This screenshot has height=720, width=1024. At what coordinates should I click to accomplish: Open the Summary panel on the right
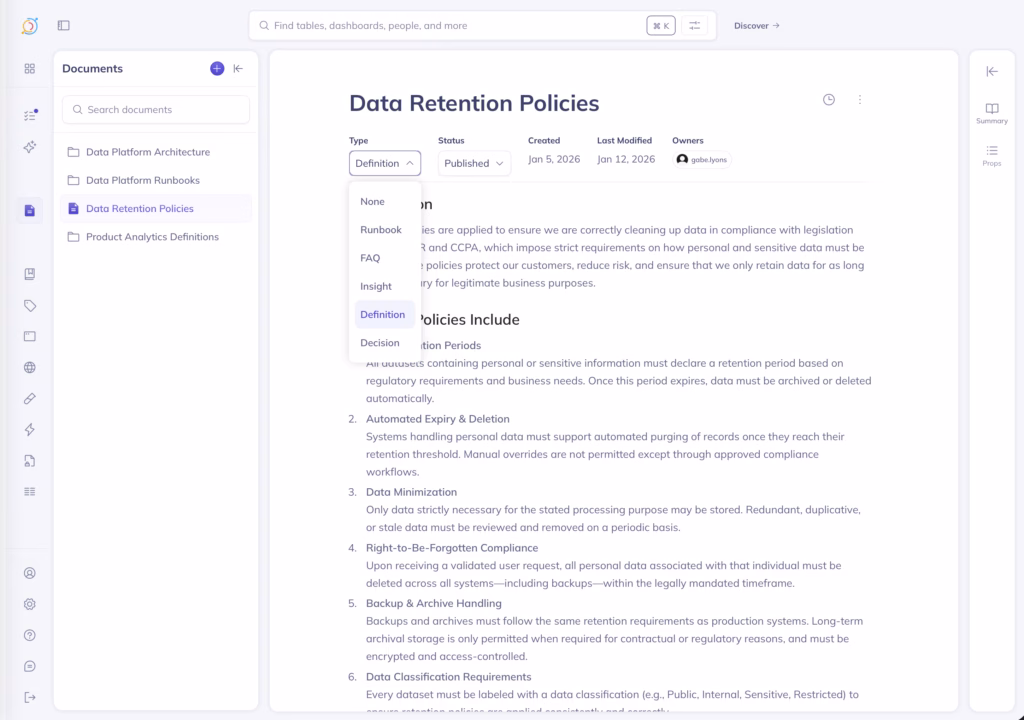point(991,112)
